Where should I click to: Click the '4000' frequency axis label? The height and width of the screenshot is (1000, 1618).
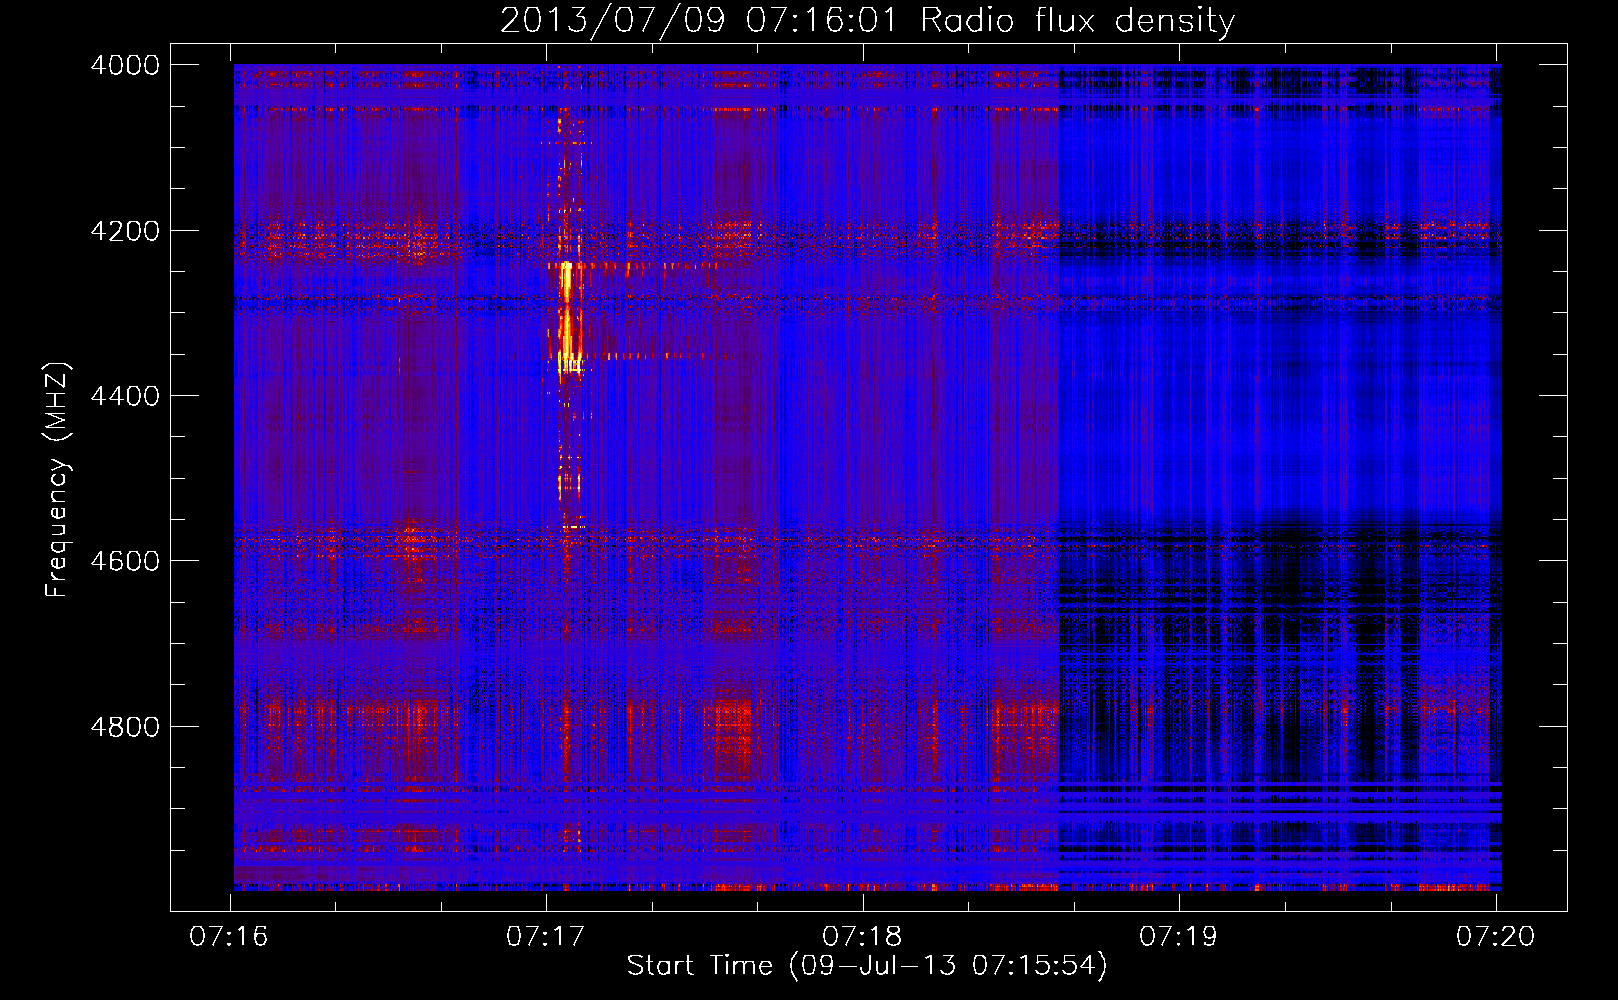click(x=125, y=65)
